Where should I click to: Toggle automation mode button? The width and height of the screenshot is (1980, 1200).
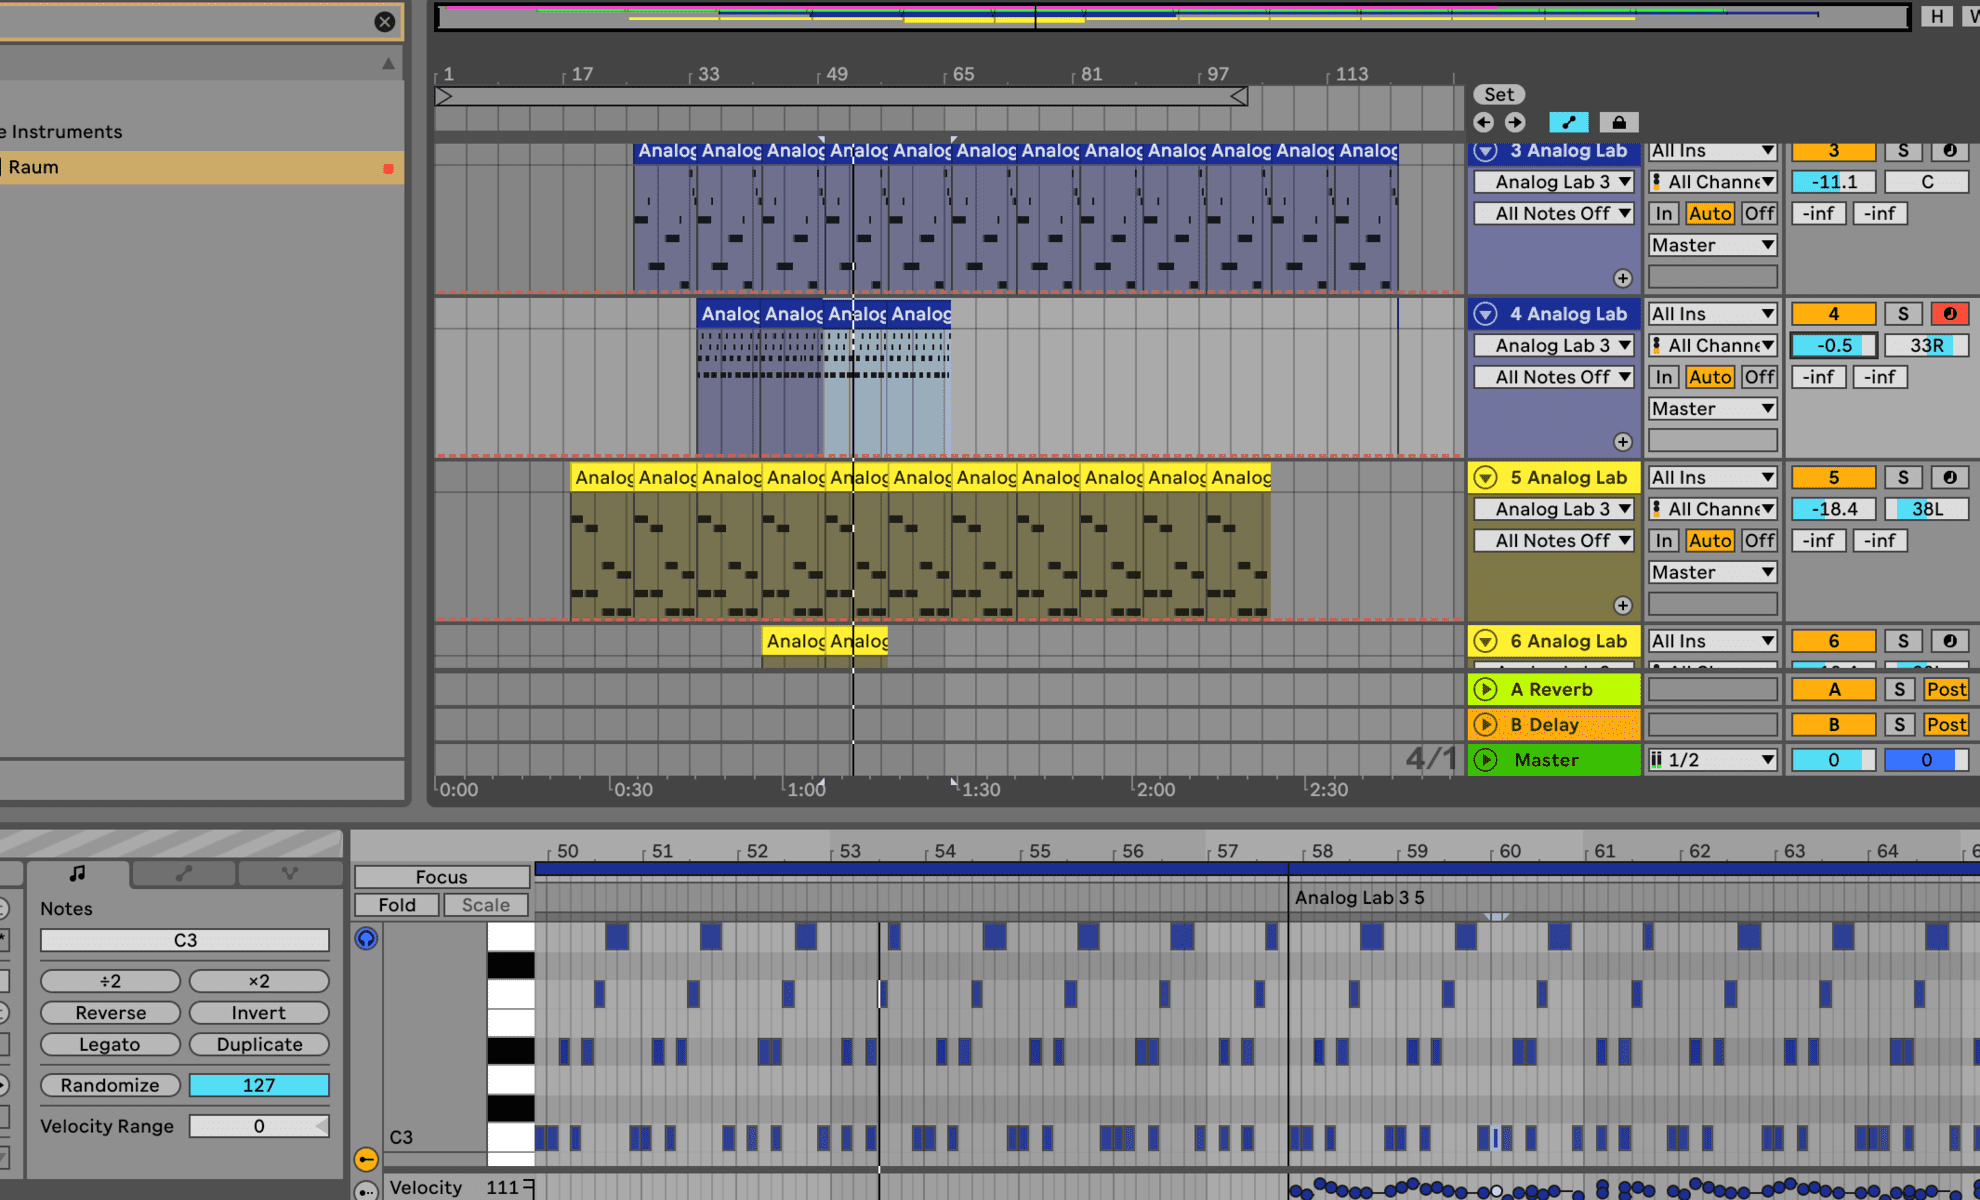pyautogui.click(x=1568, y=122)
